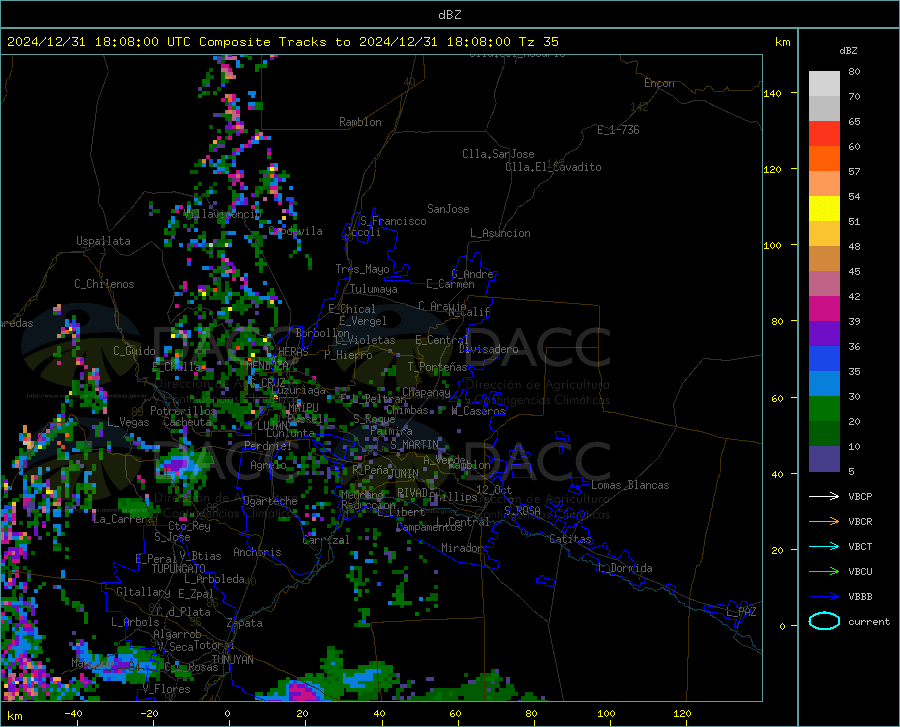Click the L_Vegas map label

pos(128,422)
